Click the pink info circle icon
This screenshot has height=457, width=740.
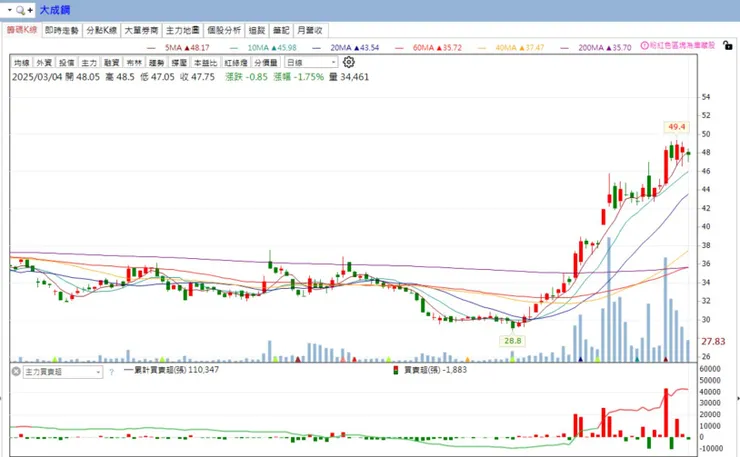644,45
